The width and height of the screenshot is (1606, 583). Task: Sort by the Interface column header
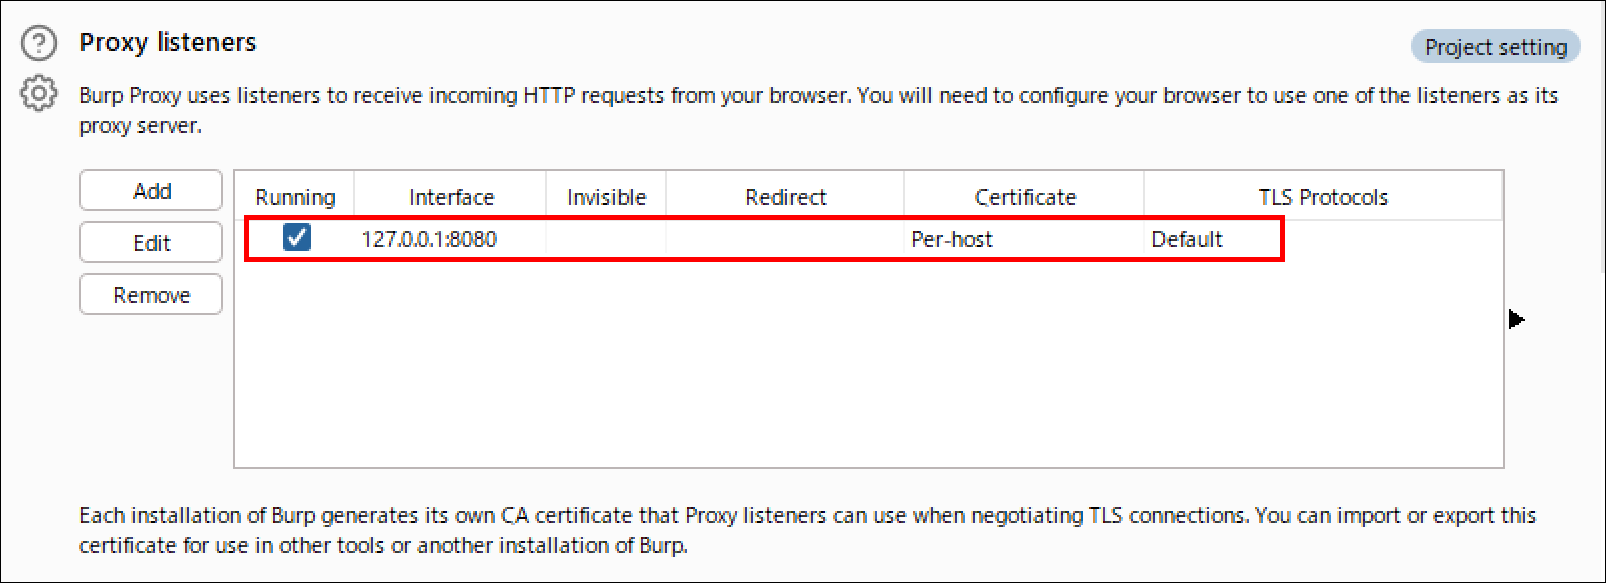(x=451, y=196)
